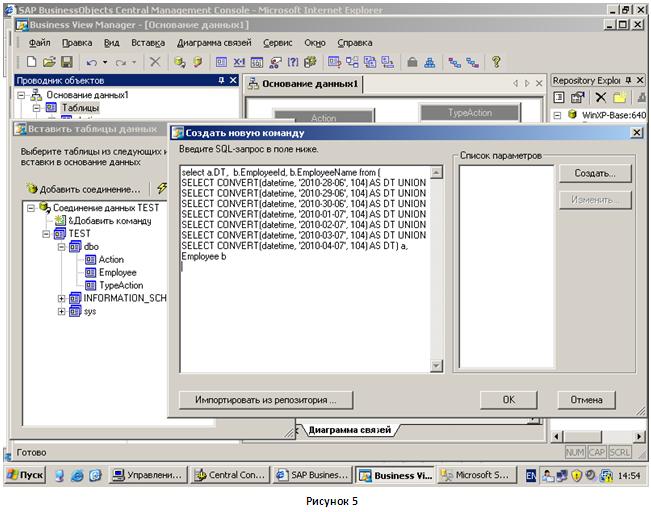Click the Delete X toolbar icon
Image resolution: width=651 pixels, height=512 pixels.
155,62
